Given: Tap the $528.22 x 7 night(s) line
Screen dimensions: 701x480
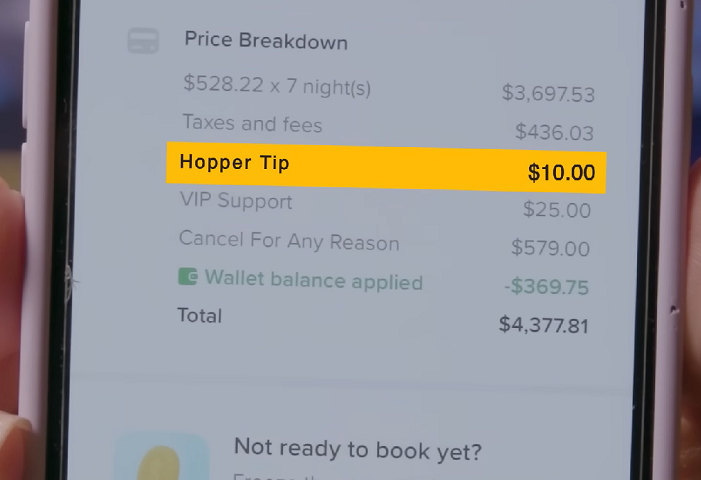Looking at the screenshot, I should 277,86.
